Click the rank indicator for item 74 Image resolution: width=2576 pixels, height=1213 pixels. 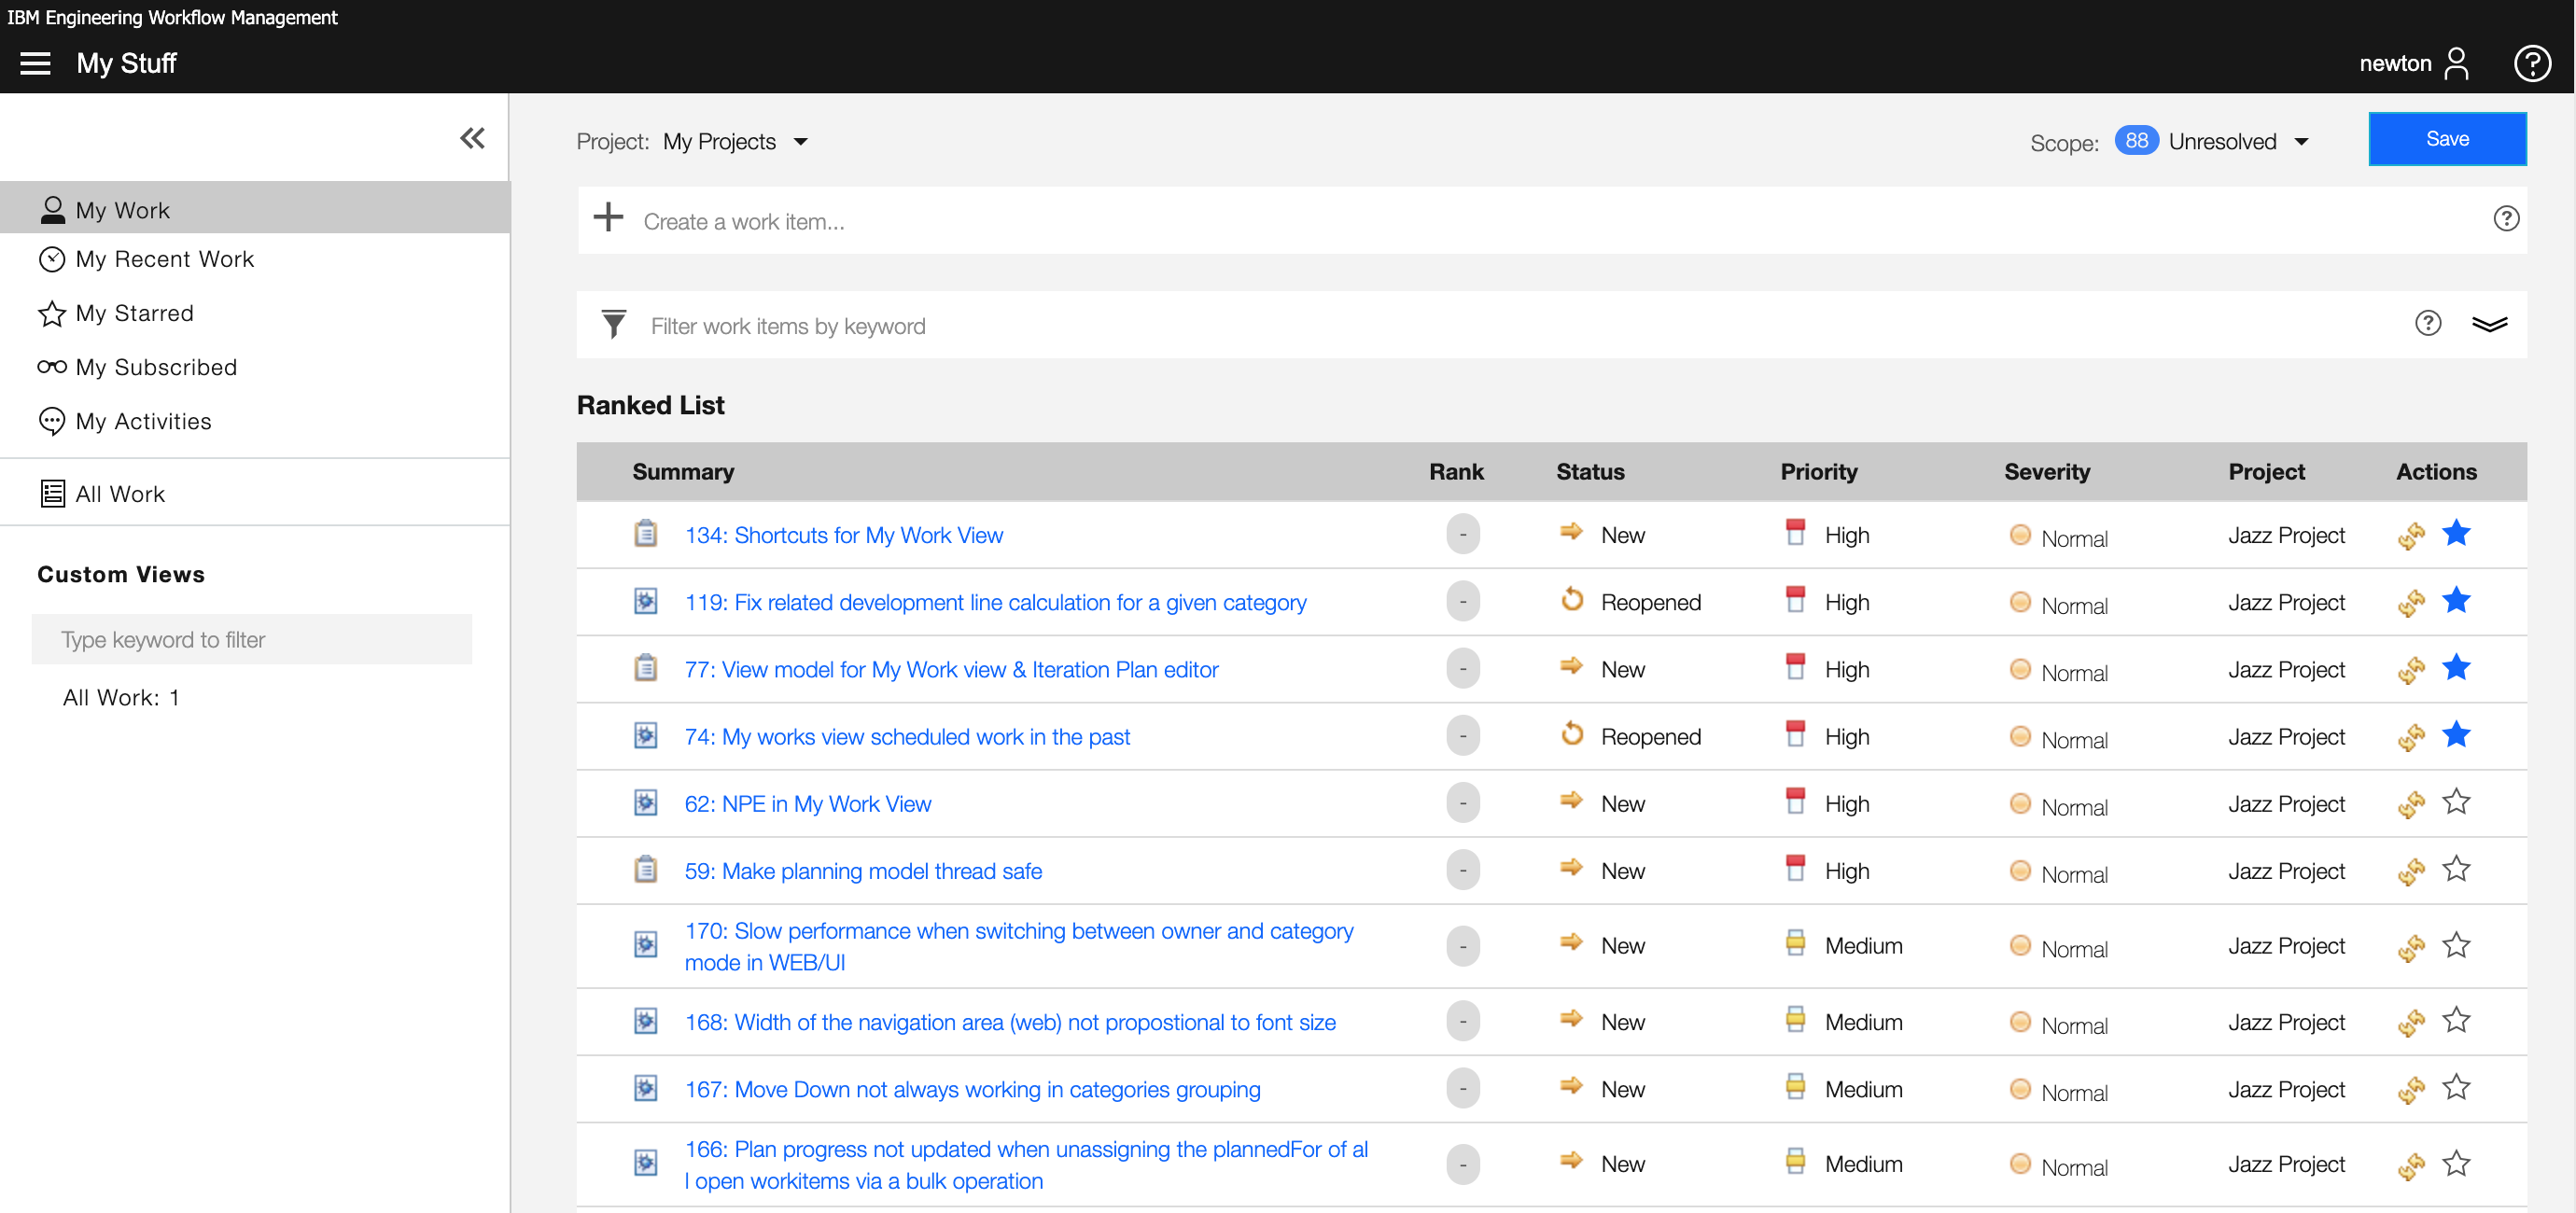1462,736
